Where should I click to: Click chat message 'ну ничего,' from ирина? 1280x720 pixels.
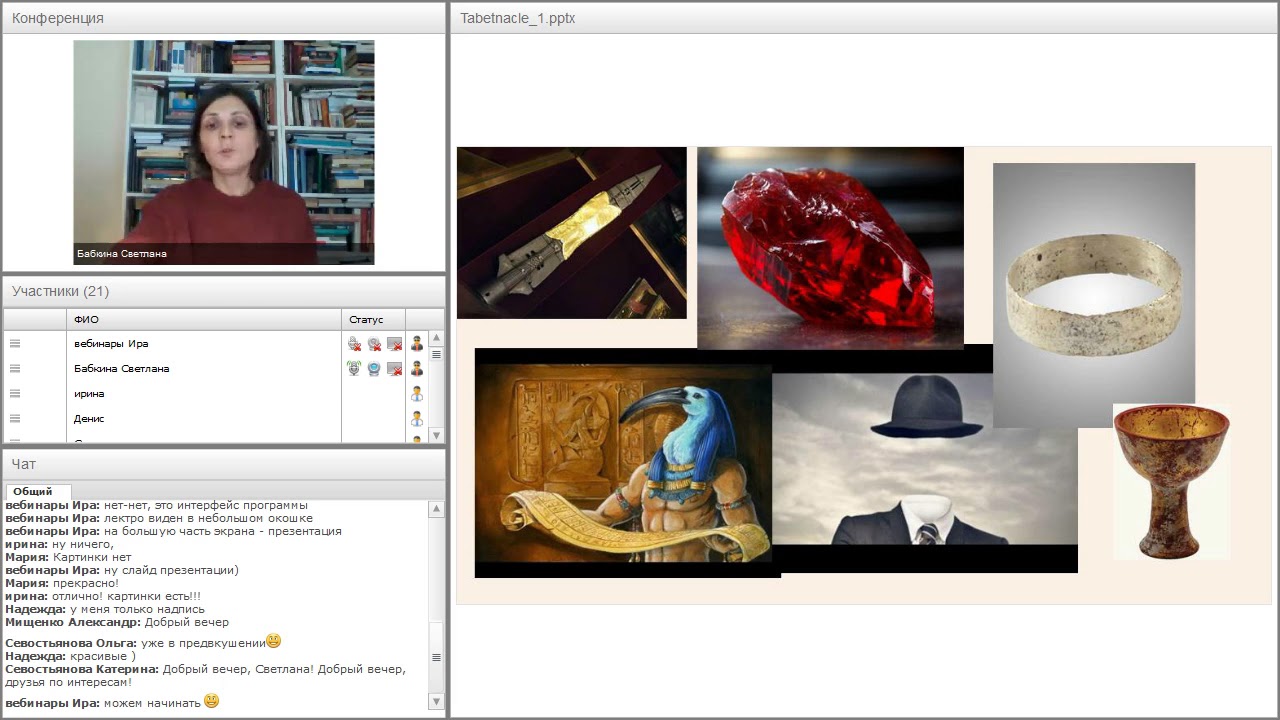83,544
